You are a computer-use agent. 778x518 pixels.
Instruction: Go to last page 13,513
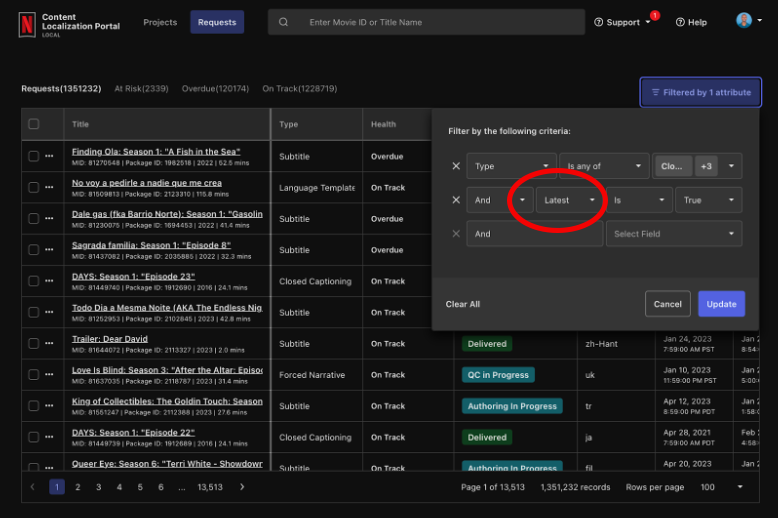(x=210, y=487)
